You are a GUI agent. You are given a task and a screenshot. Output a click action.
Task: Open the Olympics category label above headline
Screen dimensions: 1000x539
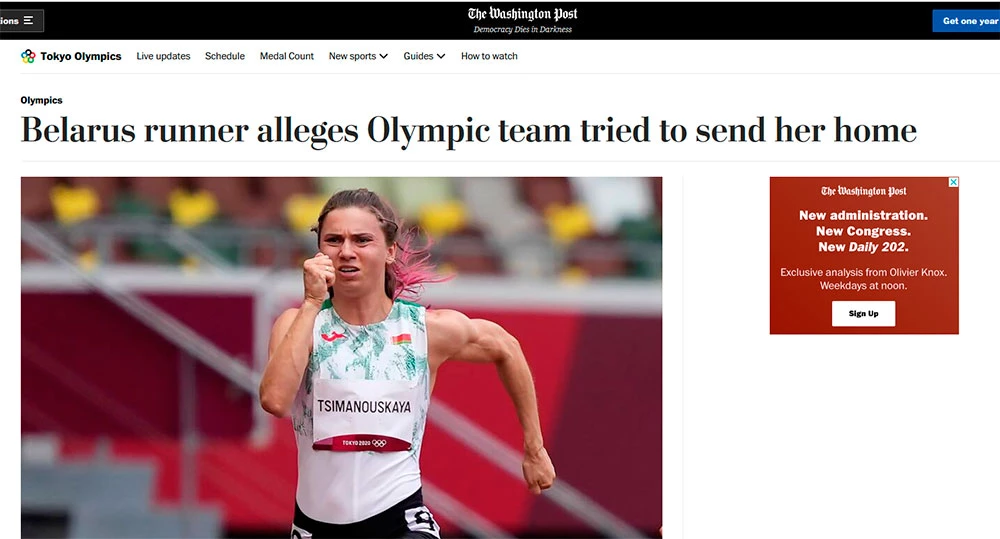coord(41,100)
